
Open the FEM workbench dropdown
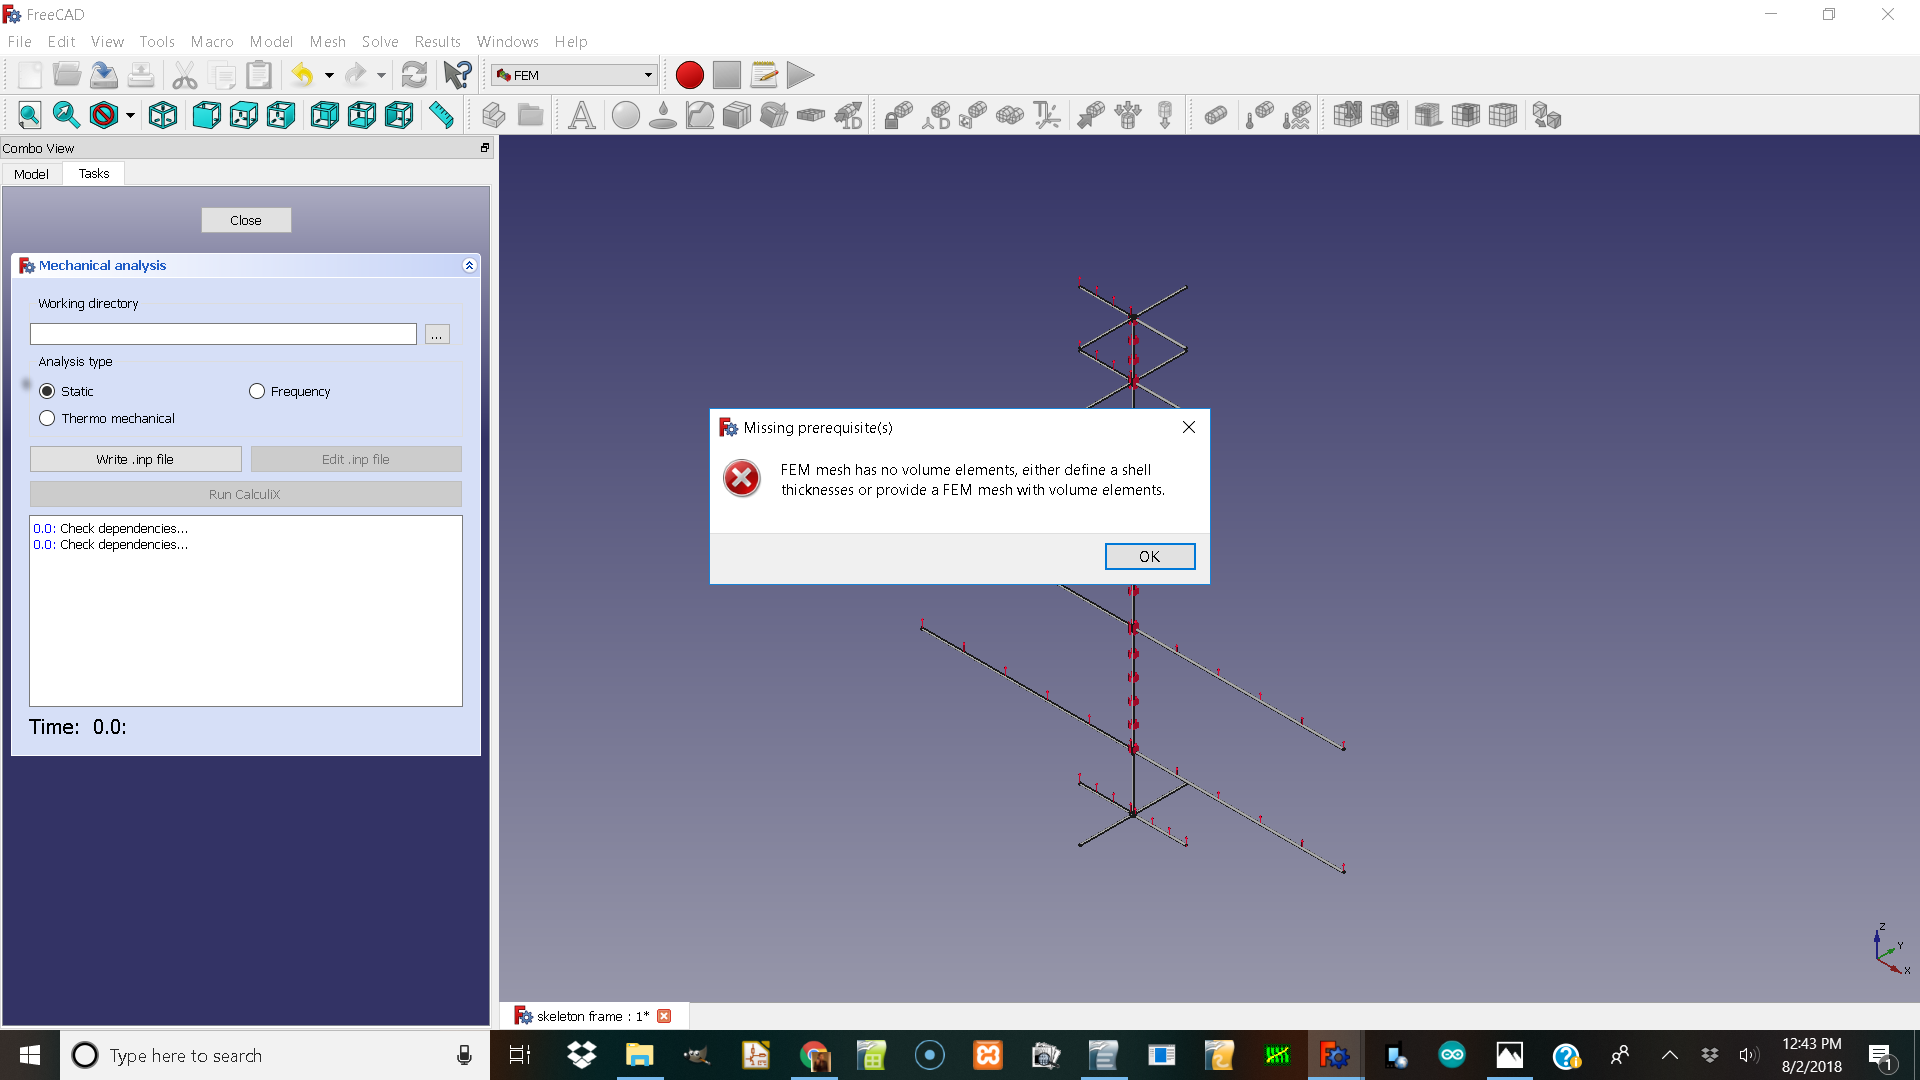pos(574,75)
